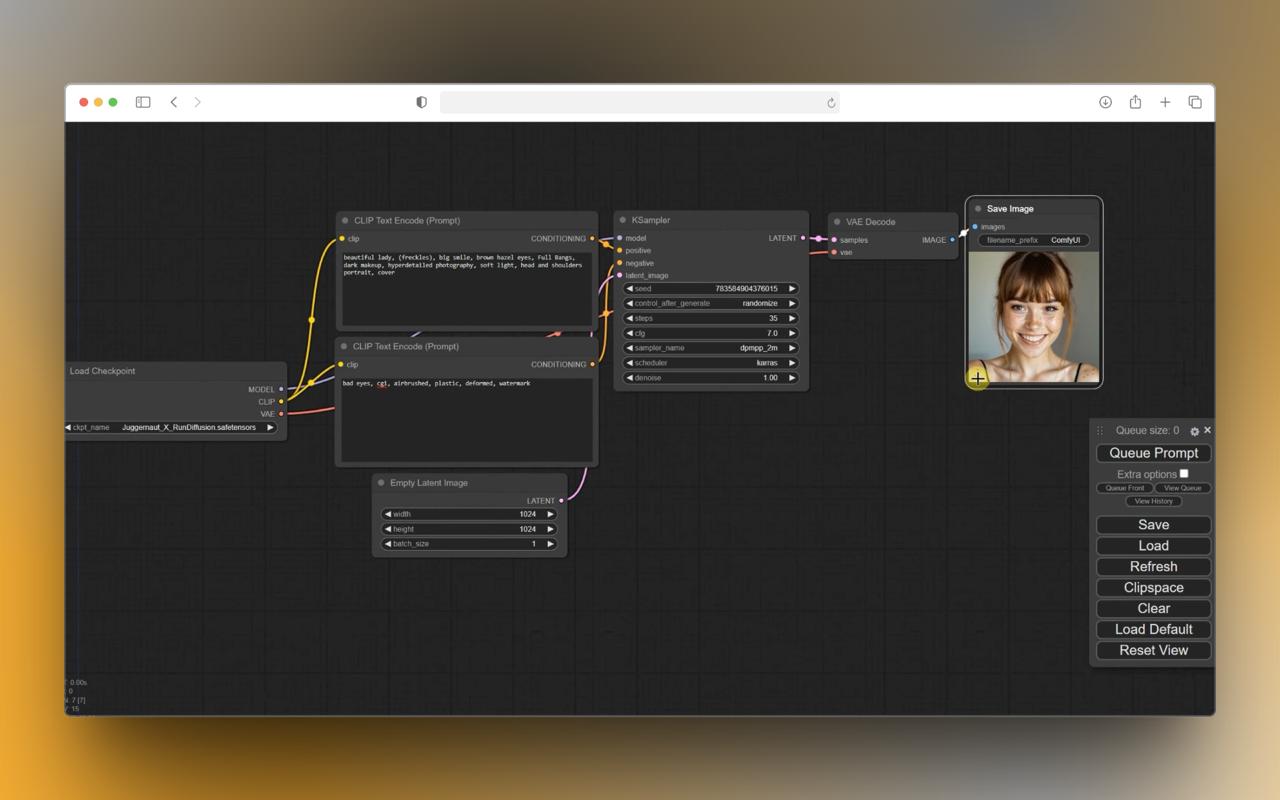
Task: Click the Safari Share icon
Action: click(1135, 102)
